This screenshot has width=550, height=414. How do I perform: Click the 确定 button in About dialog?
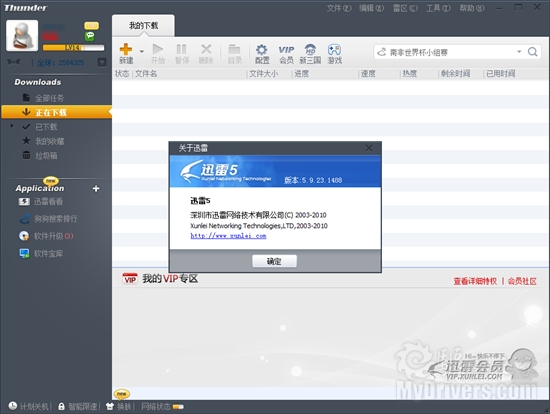click(274, 261)
